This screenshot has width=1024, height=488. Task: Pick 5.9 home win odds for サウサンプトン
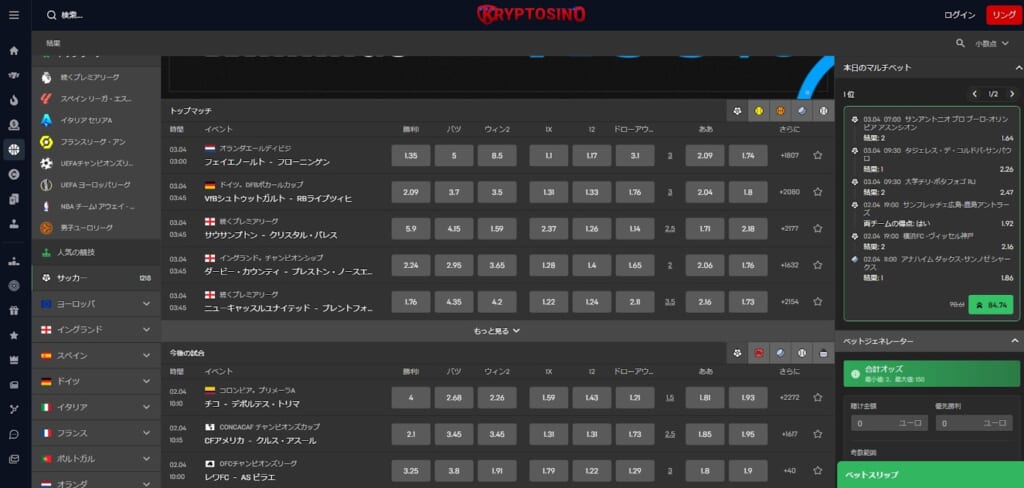pyautogui.click(x=411, y=229)
